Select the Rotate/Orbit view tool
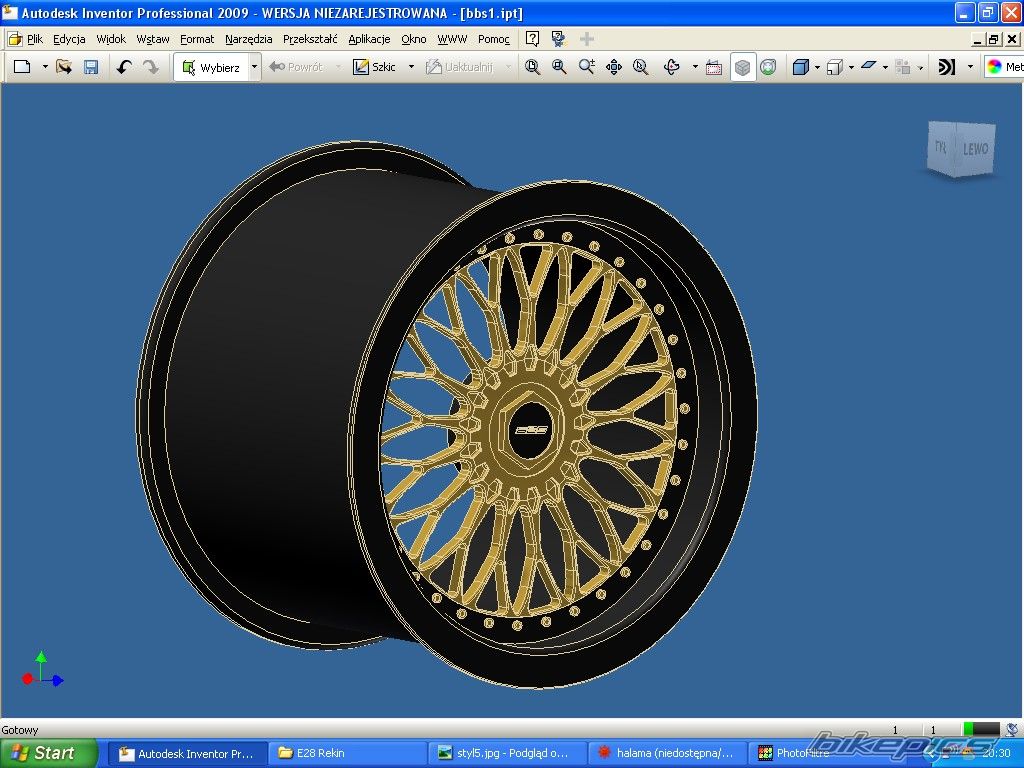 point(671,67)
